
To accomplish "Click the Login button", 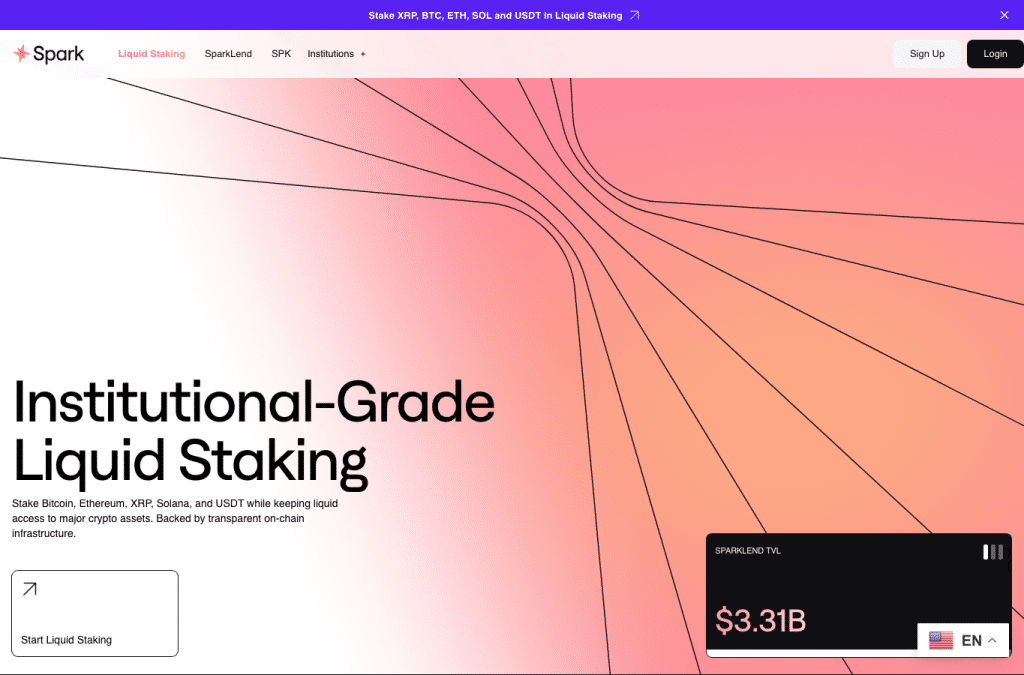I will coord(995,54).
